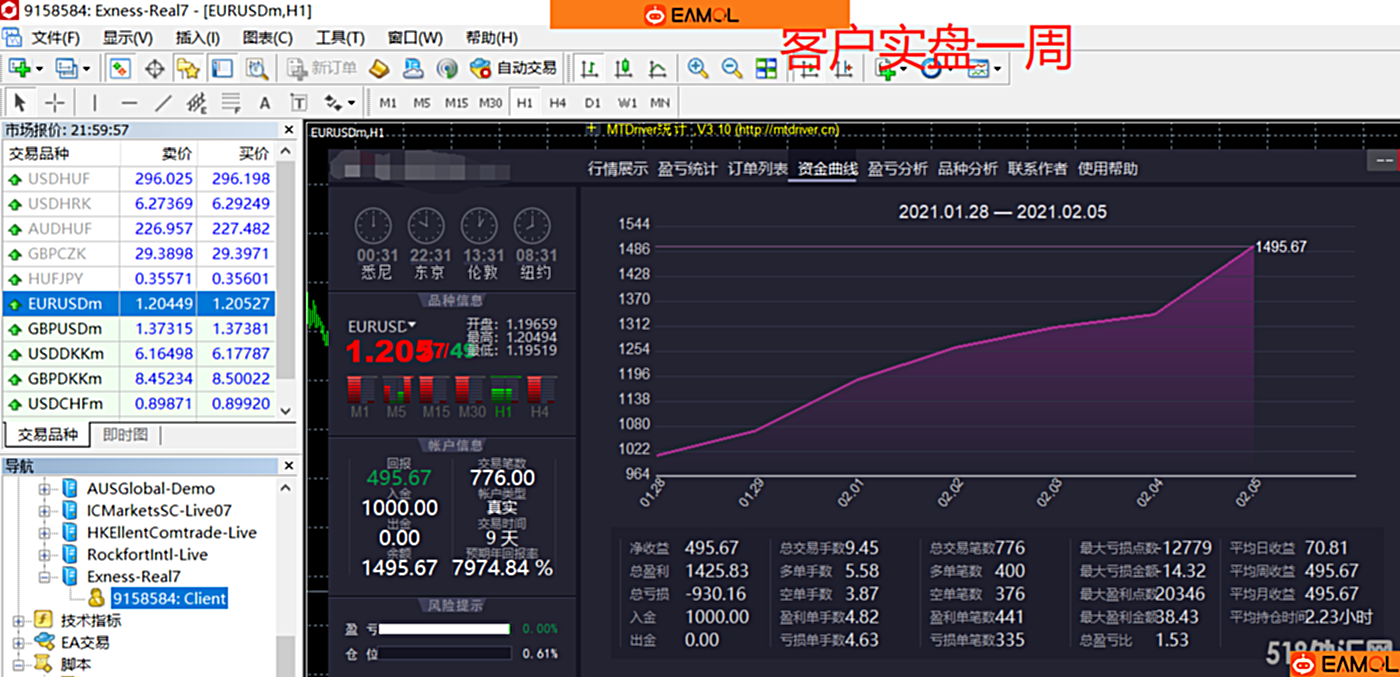Zoom out on the chart
1400x677 pixels.
click(732, 68)
